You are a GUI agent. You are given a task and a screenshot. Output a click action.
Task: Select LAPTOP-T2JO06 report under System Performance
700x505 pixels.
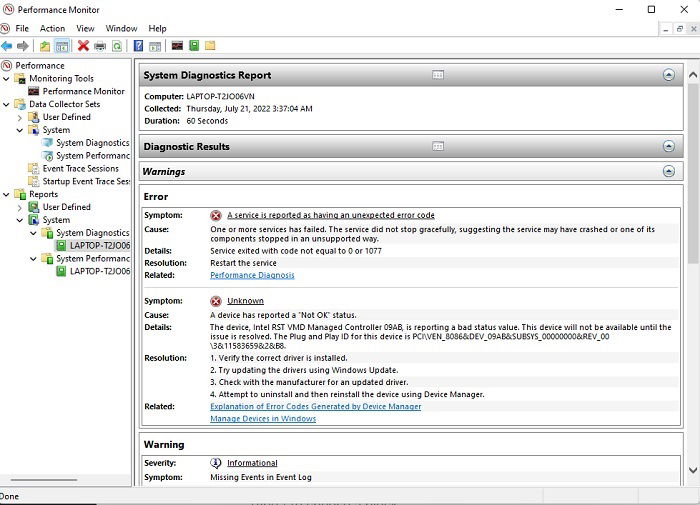[100, 271]
